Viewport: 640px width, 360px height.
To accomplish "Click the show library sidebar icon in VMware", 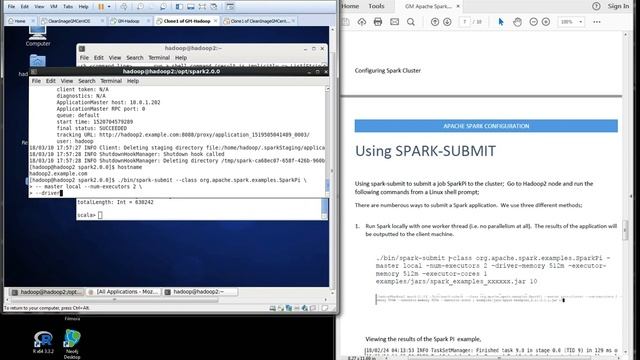I will coord(179,7).
